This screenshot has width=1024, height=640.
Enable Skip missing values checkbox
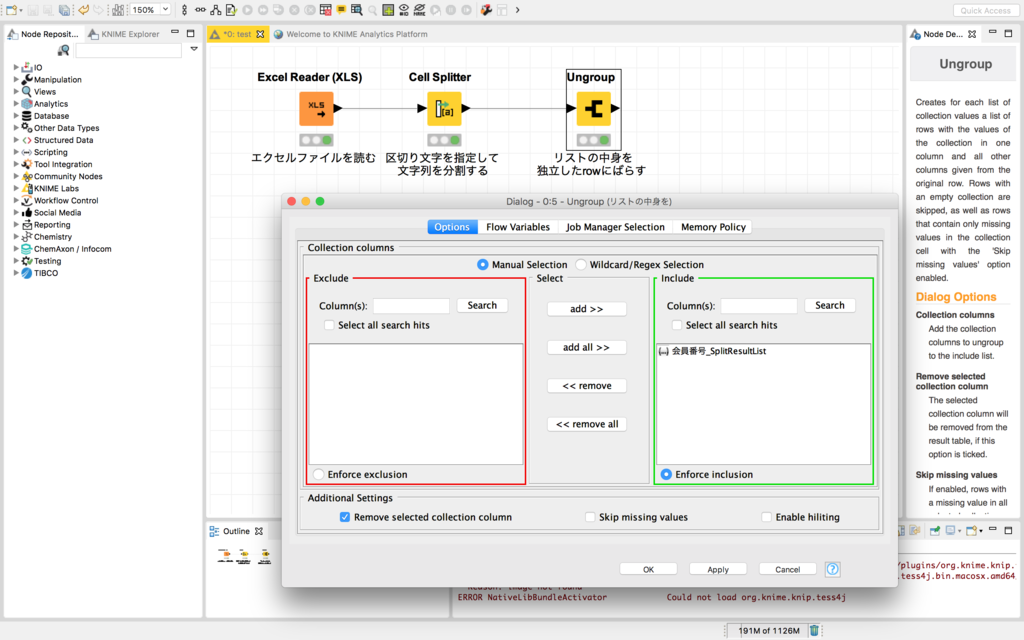(590, 517)
